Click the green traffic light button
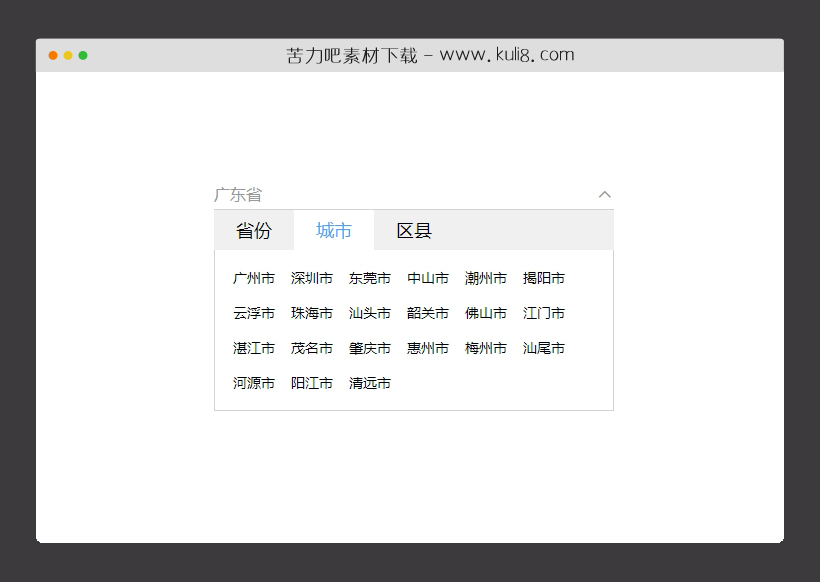The image size is (820, 582). coord(84,55)
